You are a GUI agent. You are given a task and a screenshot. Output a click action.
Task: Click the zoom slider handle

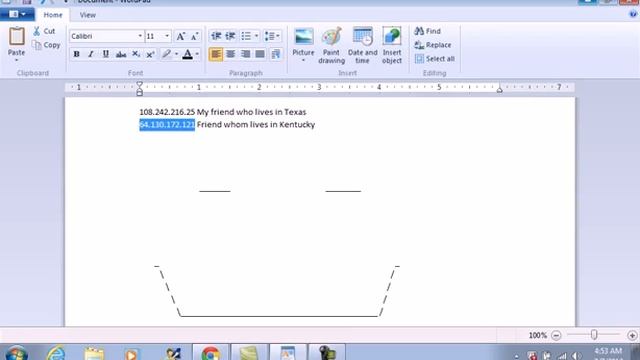(x=594, y=335)
